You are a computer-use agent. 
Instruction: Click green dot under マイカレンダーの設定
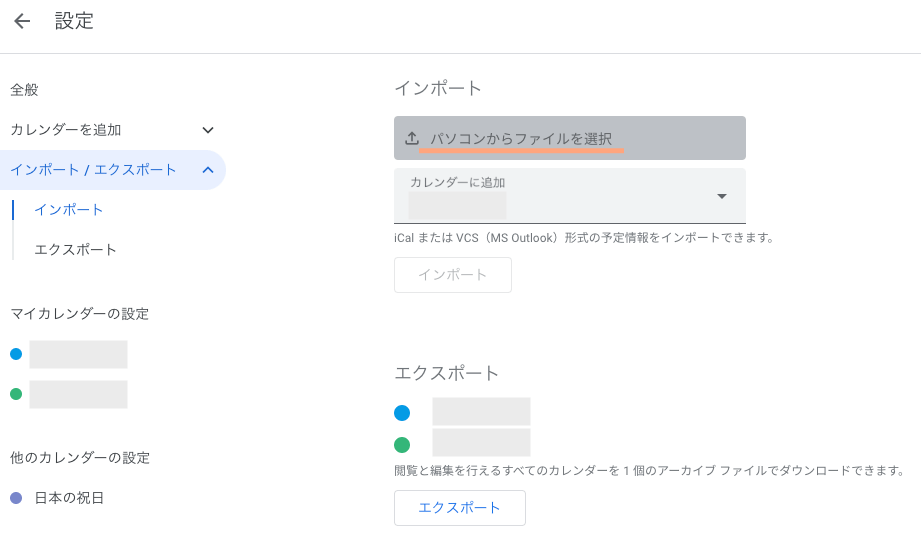click(15, 394)
